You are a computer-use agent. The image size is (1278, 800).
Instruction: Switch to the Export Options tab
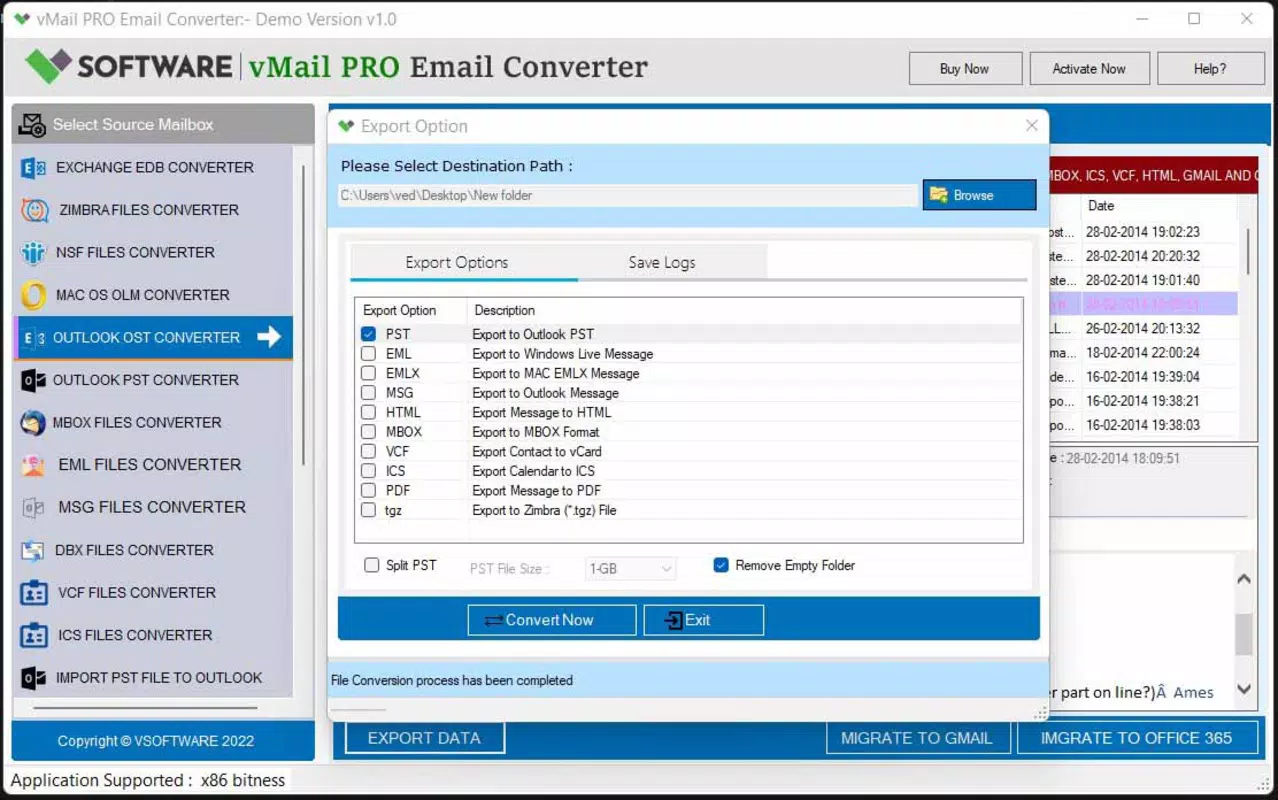coord(457,262)
